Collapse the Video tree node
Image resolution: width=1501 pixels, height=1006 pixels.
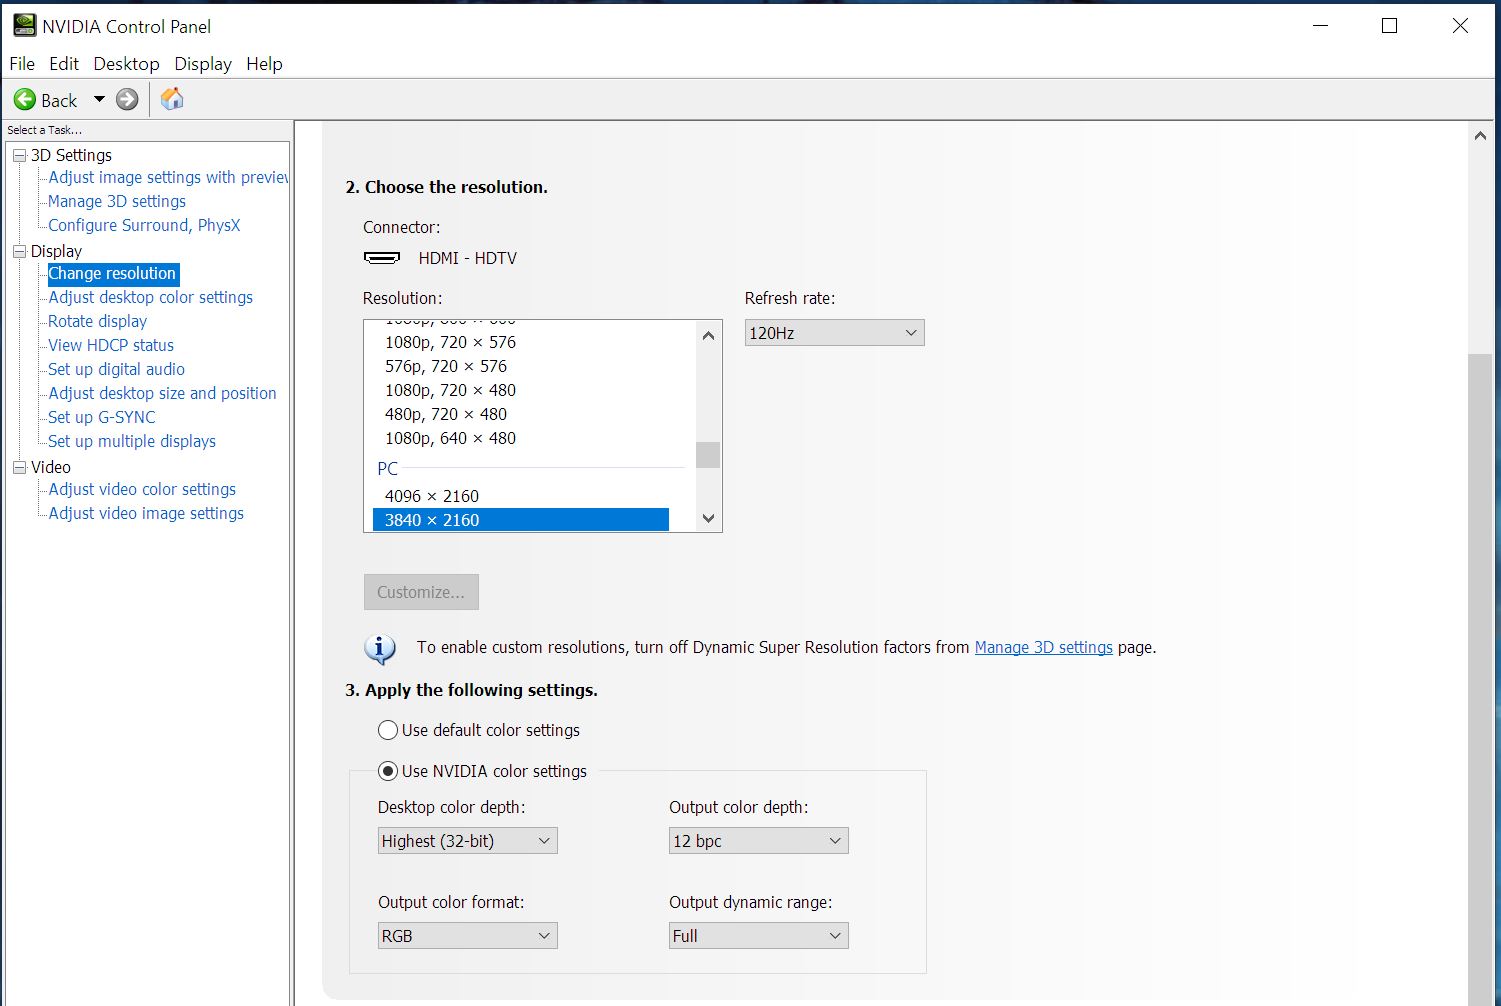(19, 467)
